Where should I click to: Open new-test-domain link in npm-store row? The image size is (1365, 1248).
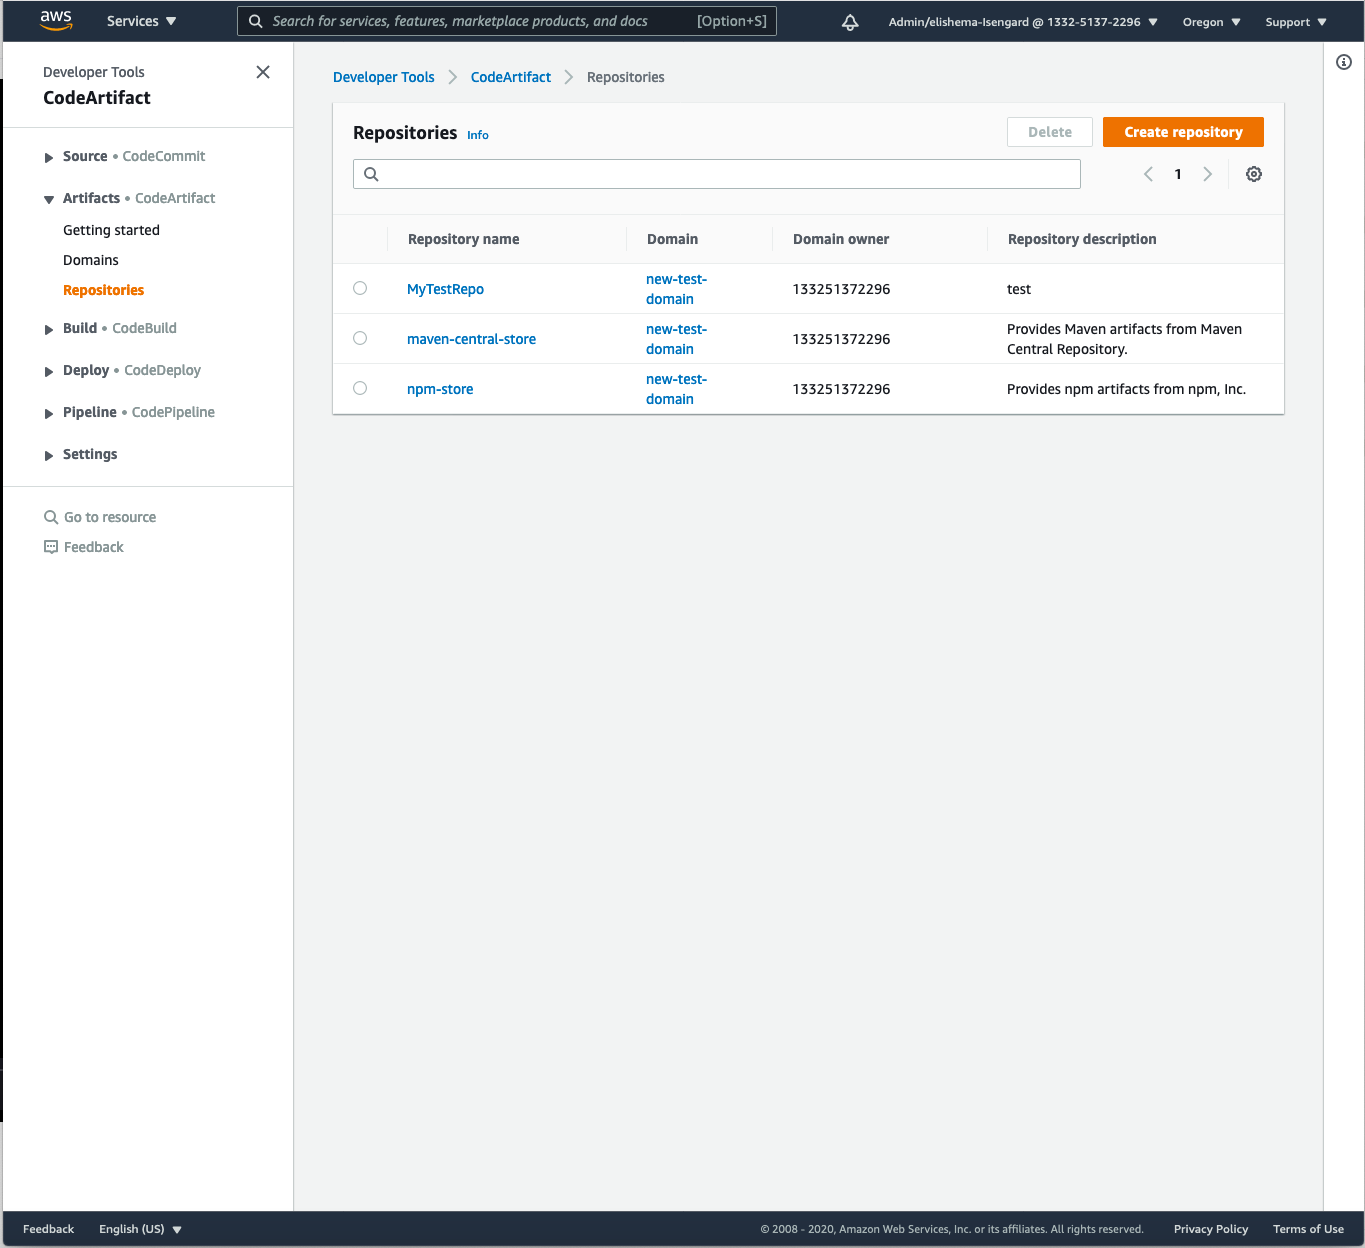click(676, 389)
